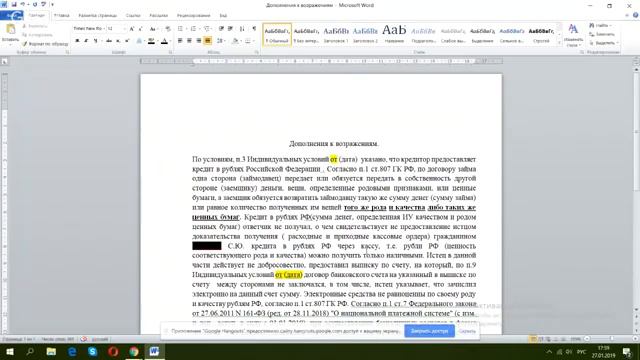Apply the font color (red A)
640x360 pixels.
164,41
